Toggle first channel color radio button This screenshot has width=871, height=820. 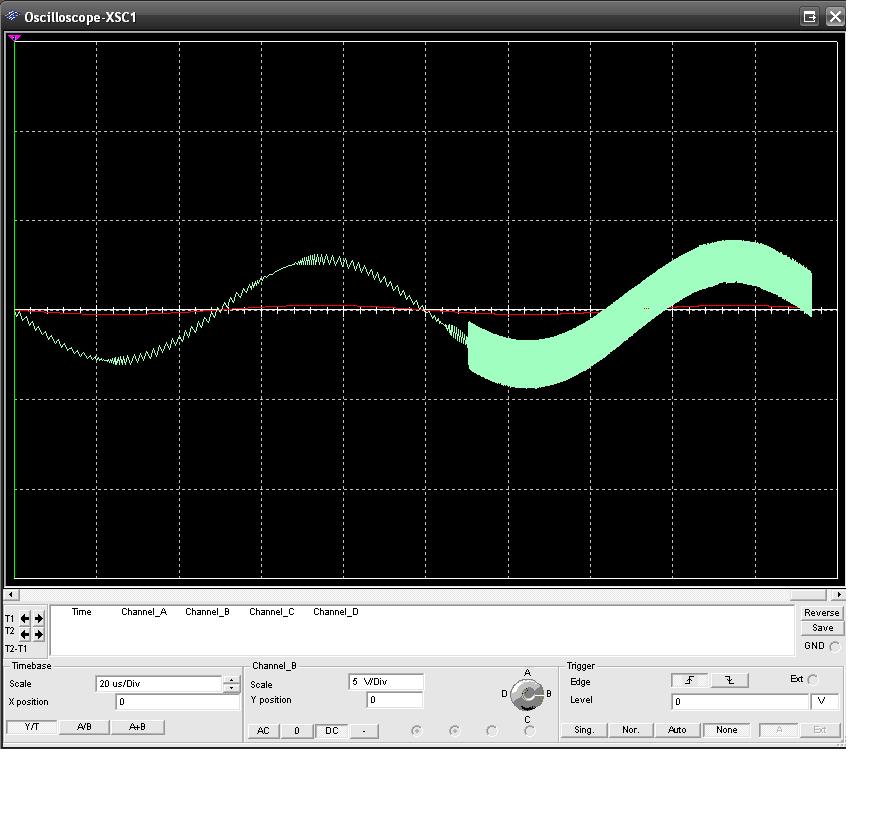tap(416, 731)
